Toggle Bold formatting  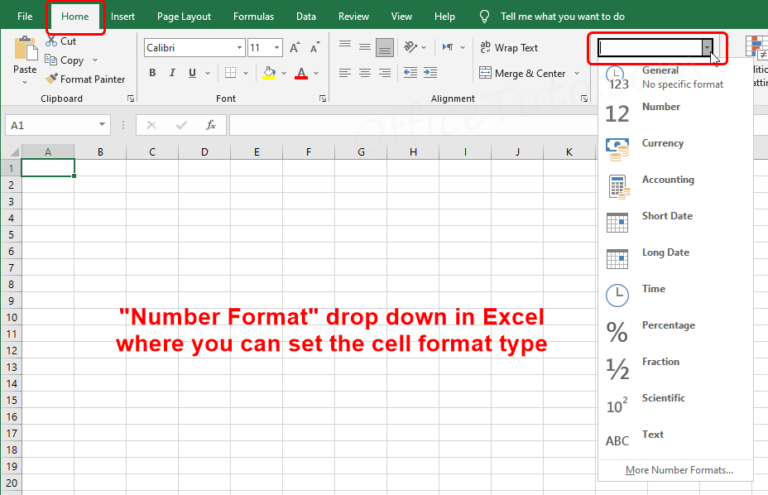(x=153, y=73)
